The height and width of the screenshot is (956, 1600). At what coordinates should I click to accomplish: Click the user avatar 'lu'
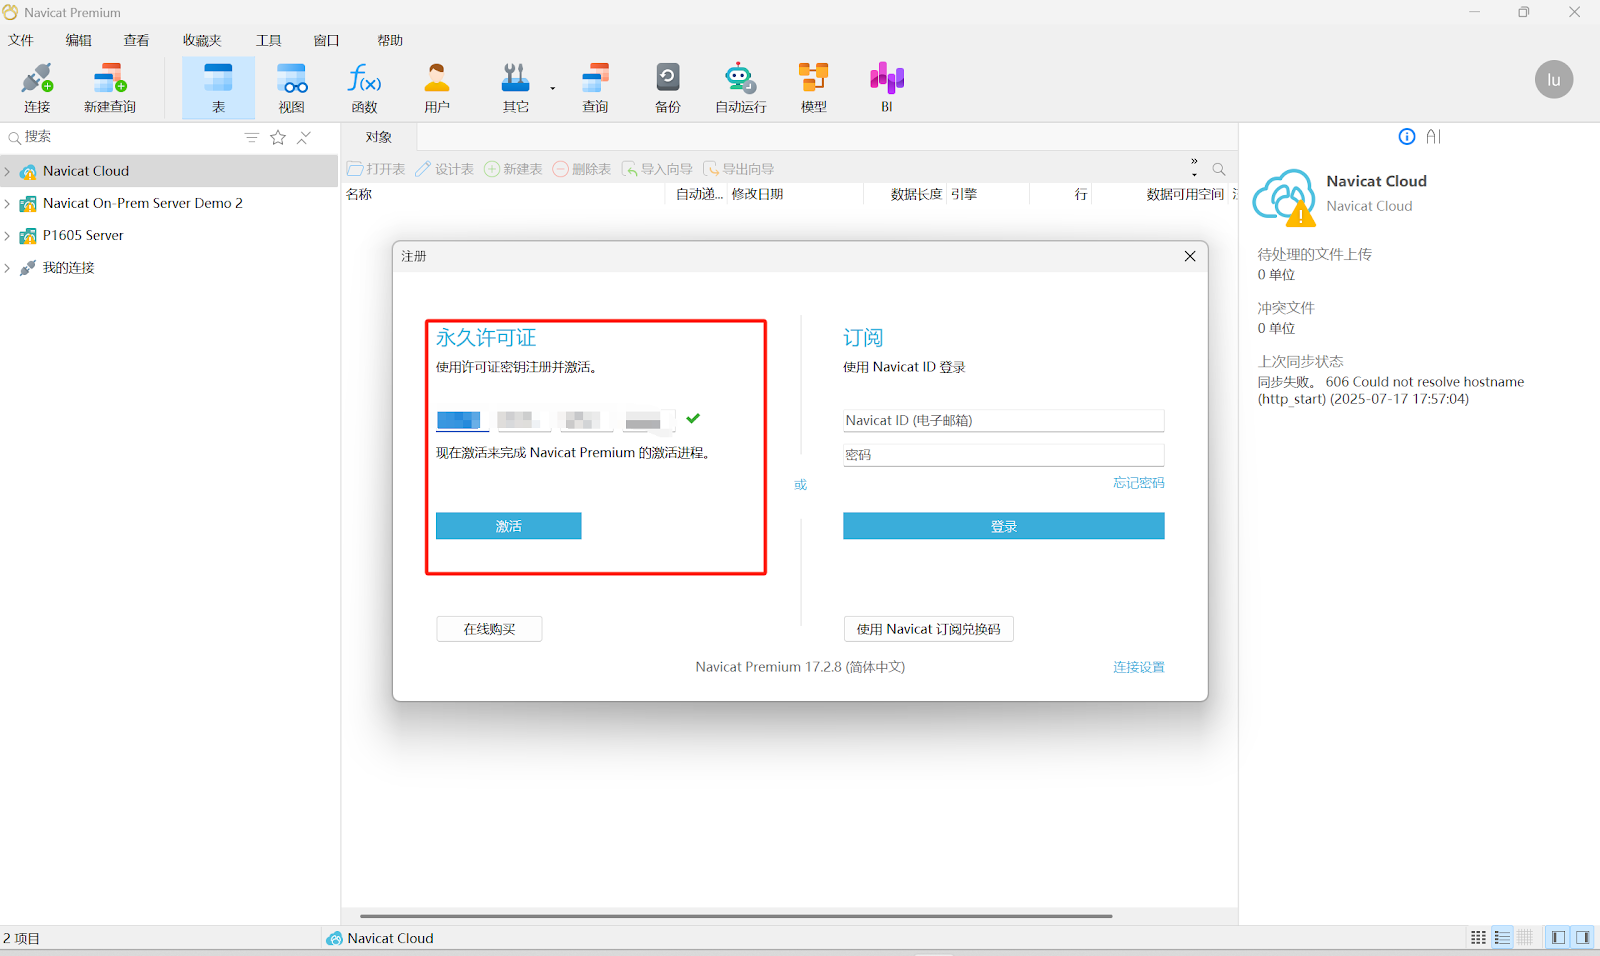tap(1554, 80)
